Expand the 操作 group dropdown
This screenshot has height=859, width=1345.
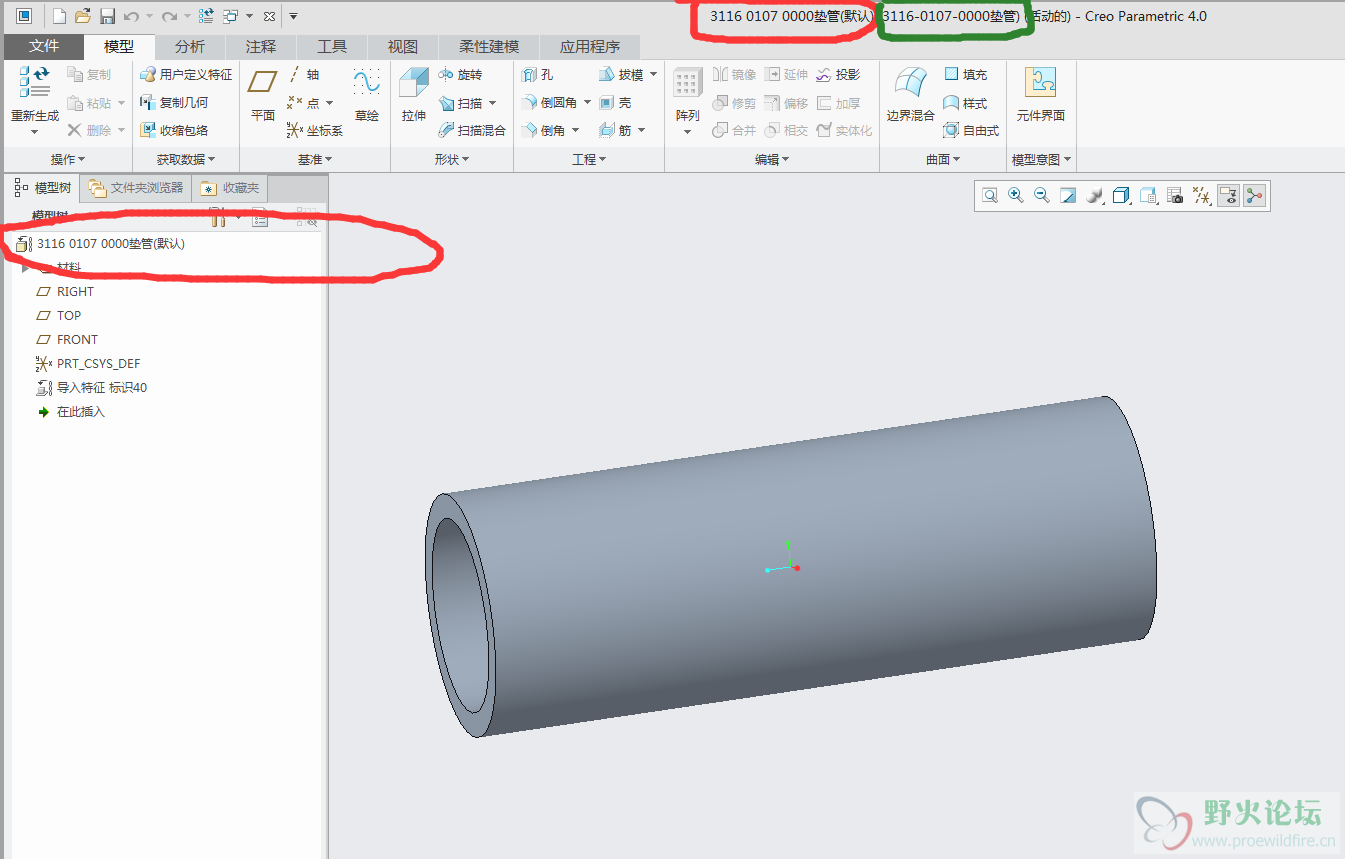point(68,159)
